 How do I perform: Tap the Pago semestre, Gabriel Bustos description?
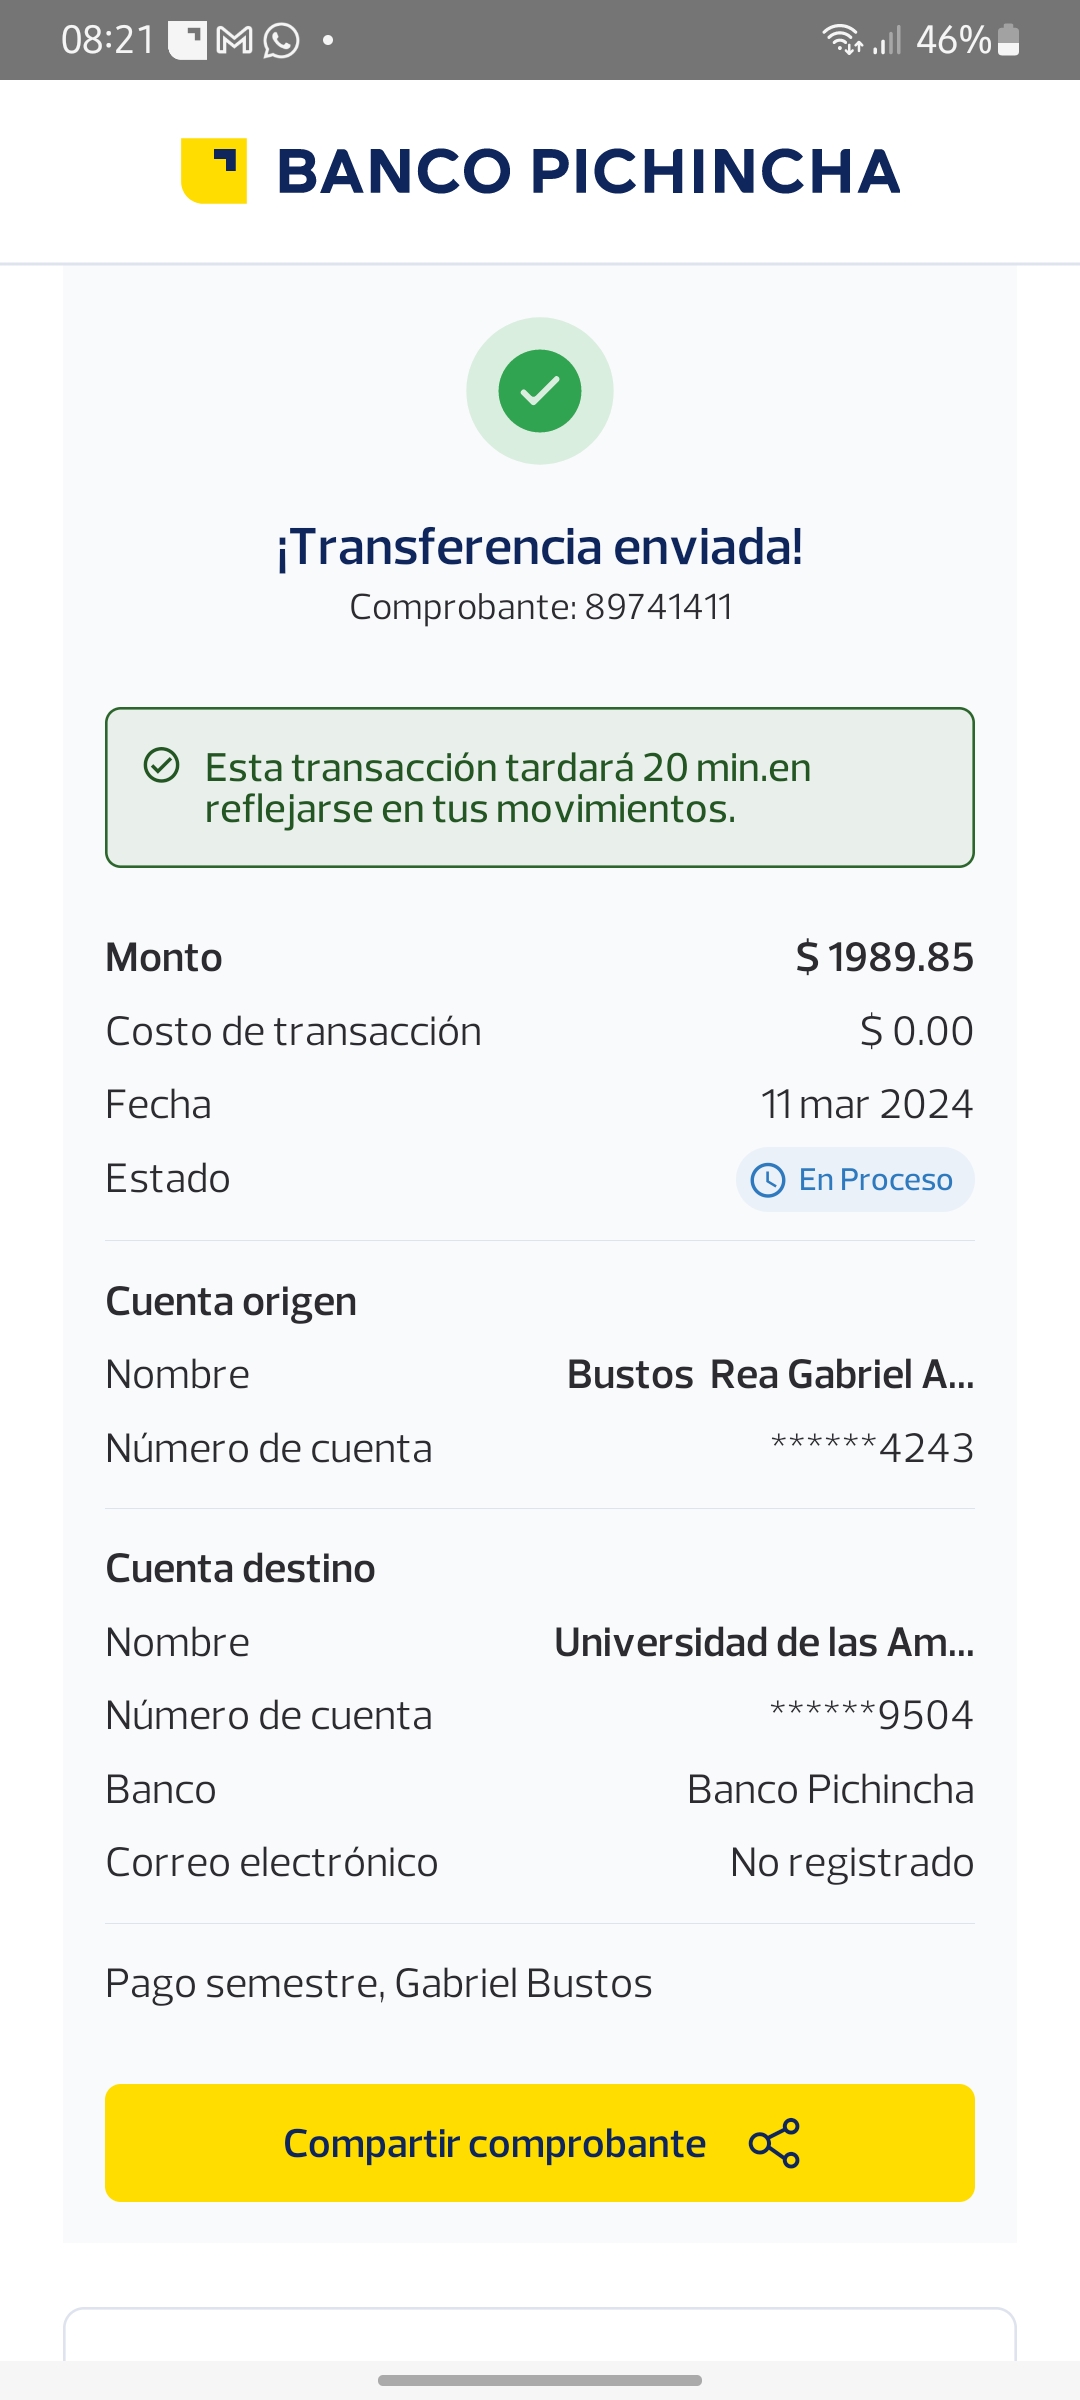pyautogui.click(x=379, y=1984)
